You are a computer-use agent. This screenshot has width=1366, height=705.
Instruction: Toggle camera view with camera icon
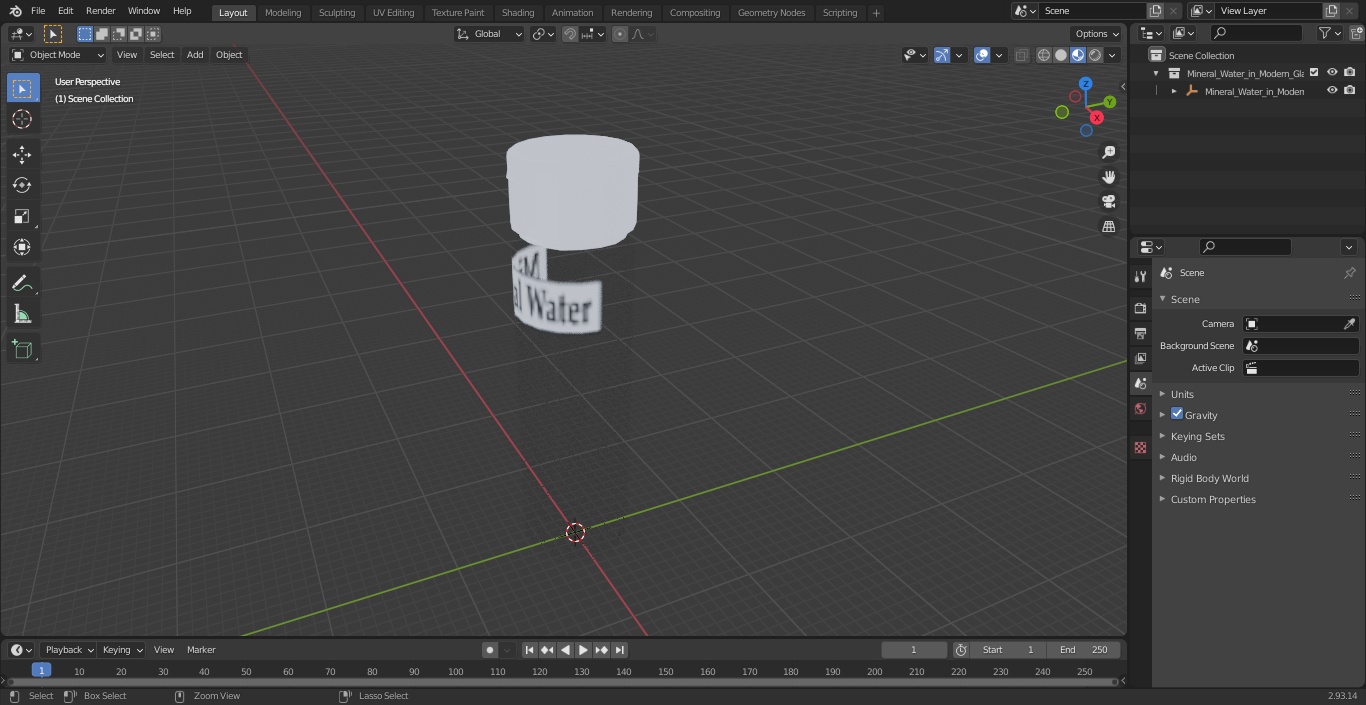pyautogui.click(x=1108, y=202)
